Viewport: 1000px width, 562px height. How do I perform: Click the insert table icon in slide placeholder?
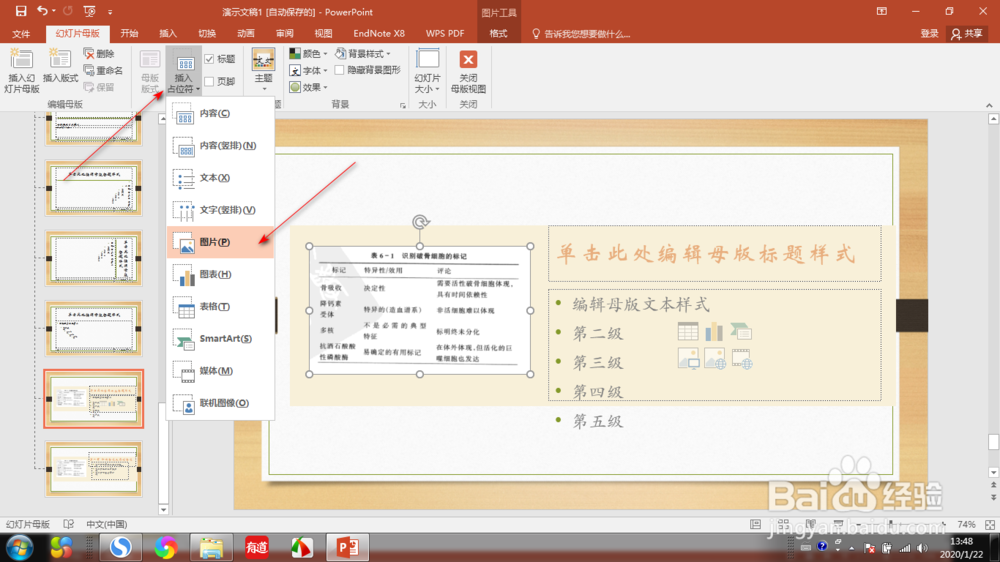688,331
